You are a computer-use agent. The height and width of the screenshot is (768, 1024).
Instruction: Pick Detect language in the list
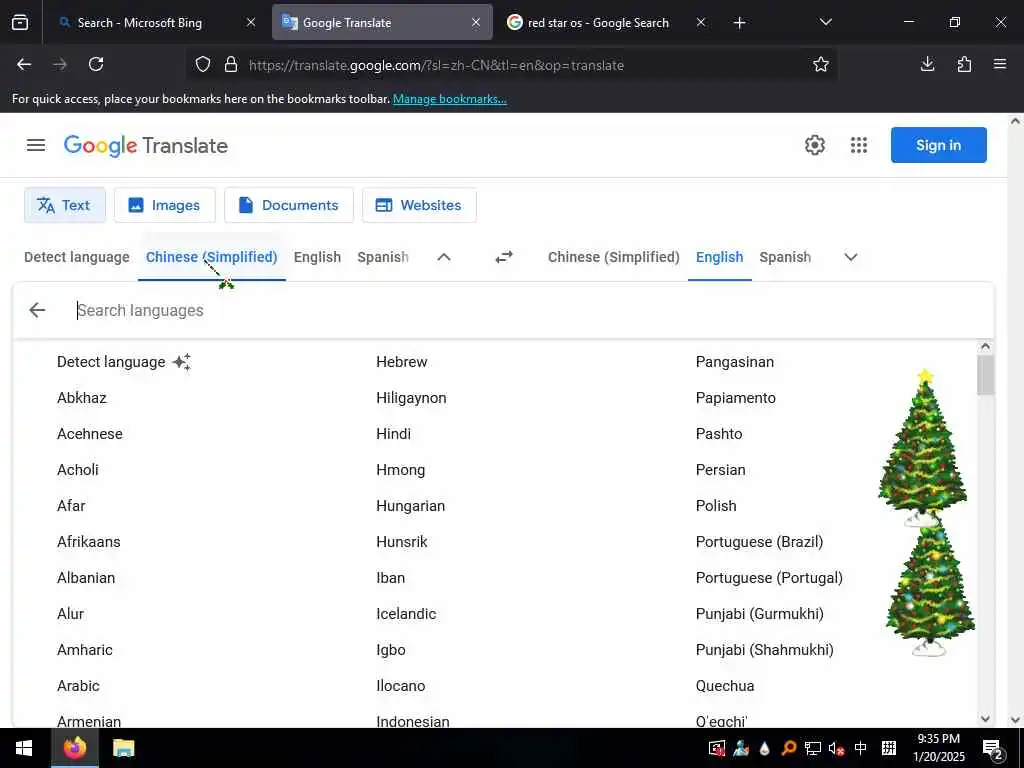click(x=111, y=362)
